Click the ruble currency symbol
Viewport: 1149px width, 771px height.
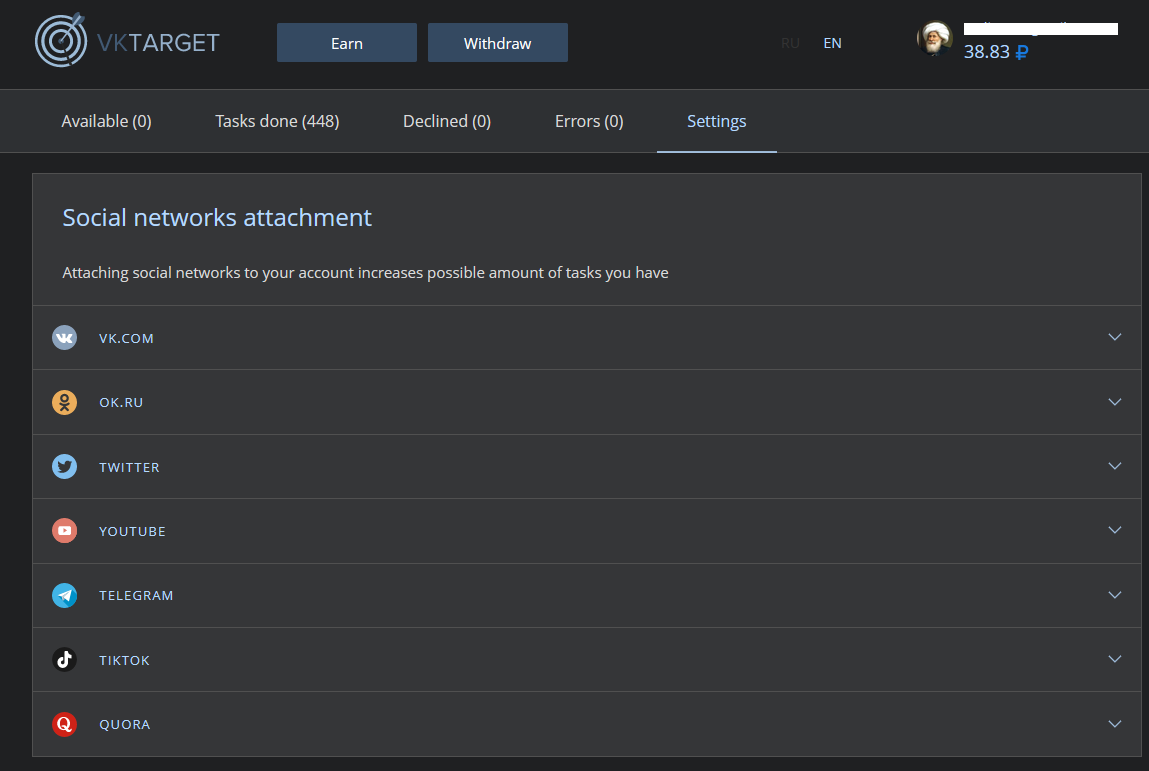[x=1022, y=52]
